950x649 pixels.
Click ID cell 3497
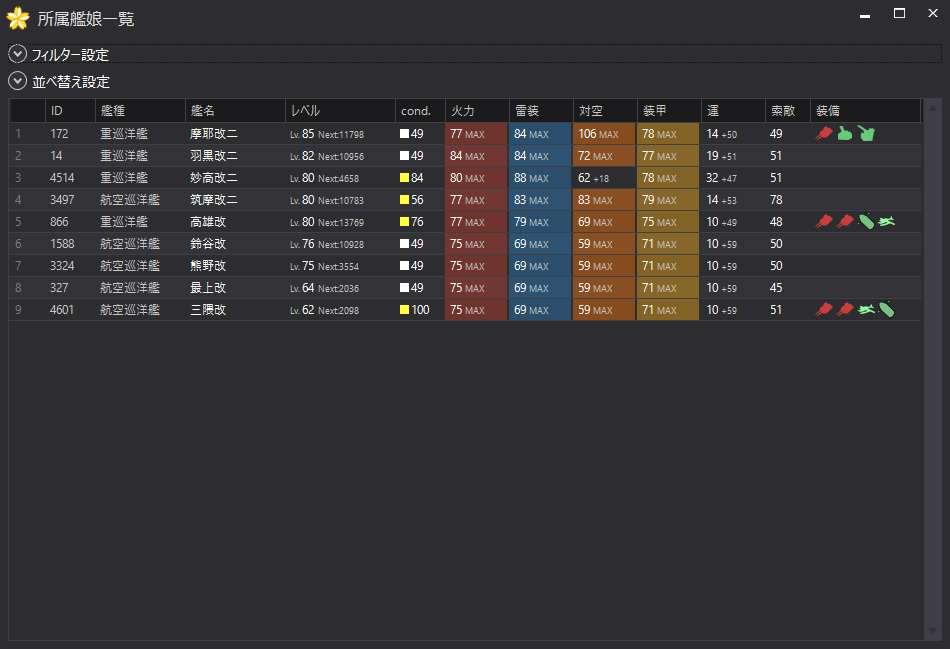(62, 199)
